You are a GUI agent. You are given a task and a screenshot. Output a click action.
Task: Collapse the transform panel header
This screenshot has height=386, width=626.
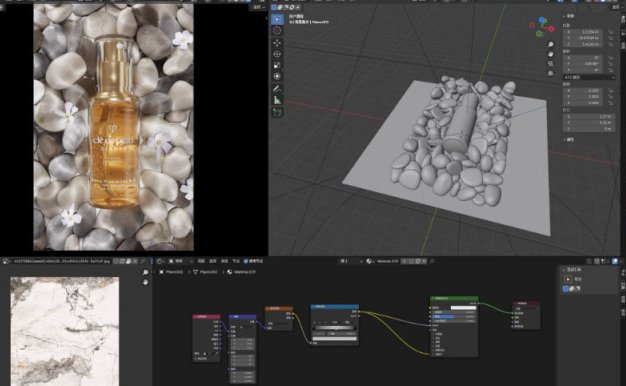coord(569,16)
